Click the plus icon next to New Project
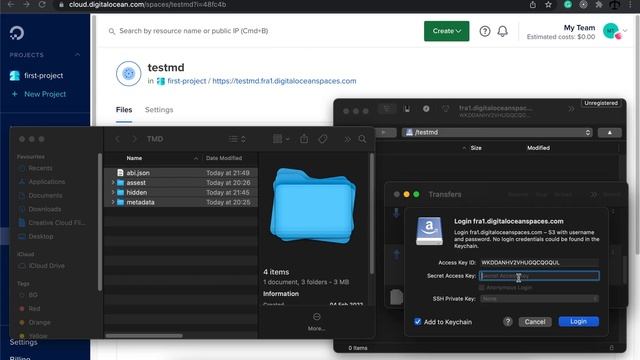 pyautogui.click(x=15, y=94)
